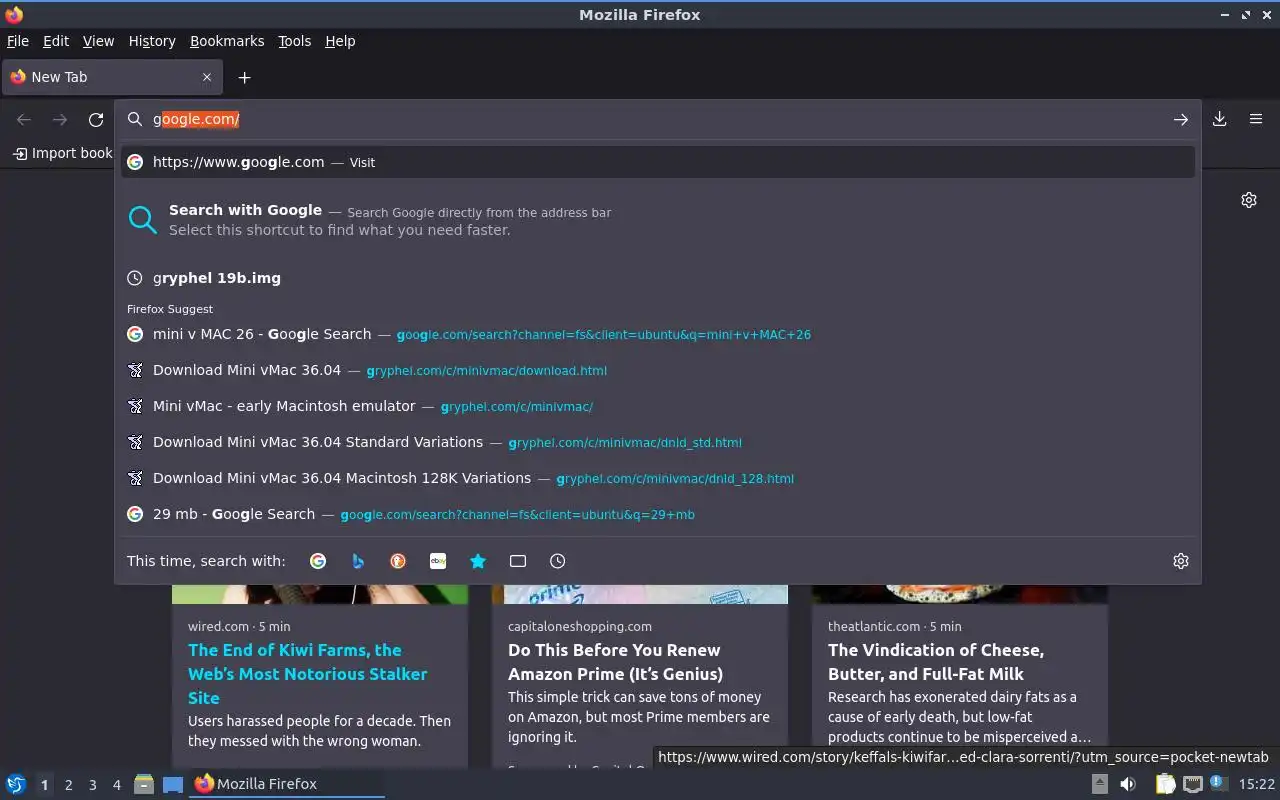Click the Kiwi Farms article thumbnail

click(x=320, y=594)
